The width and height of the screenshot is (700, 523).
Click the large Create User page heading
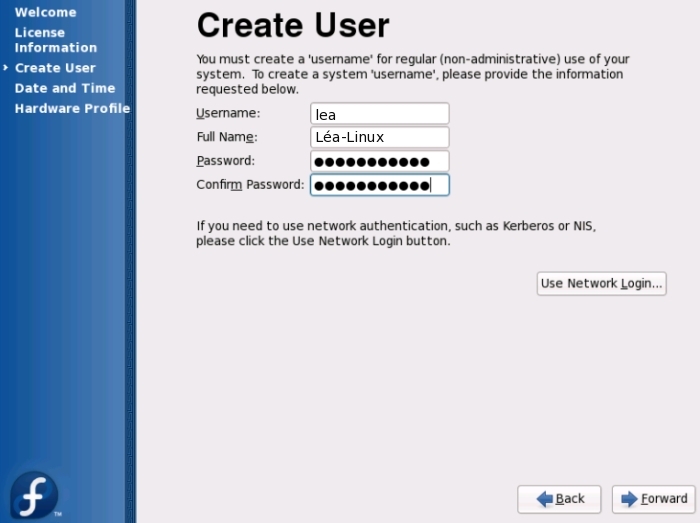click(293, 26)
